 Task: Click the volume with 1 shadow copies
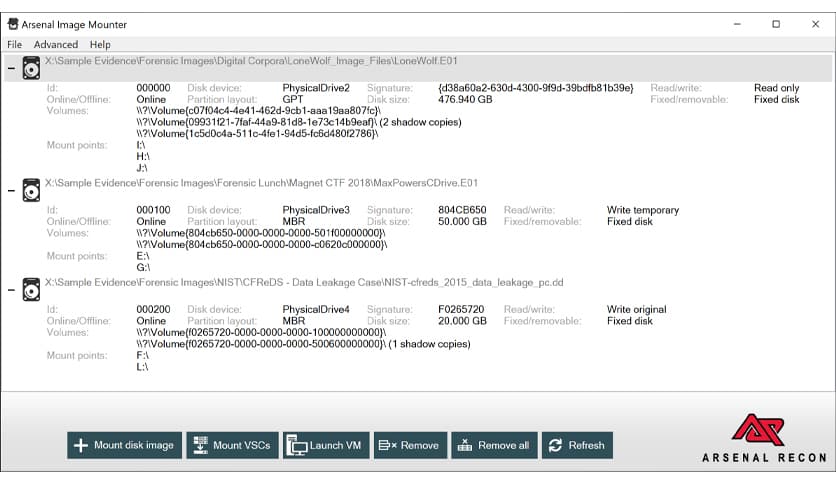(x=303, y=344)
